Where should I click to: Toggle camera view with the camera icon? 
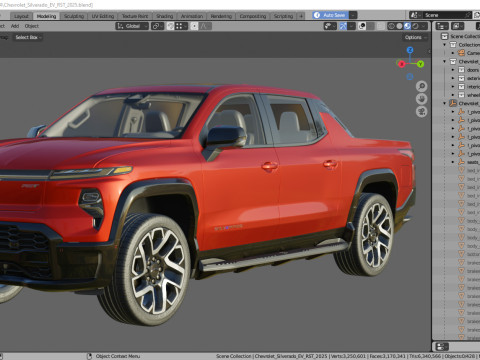tap(422, 112)
